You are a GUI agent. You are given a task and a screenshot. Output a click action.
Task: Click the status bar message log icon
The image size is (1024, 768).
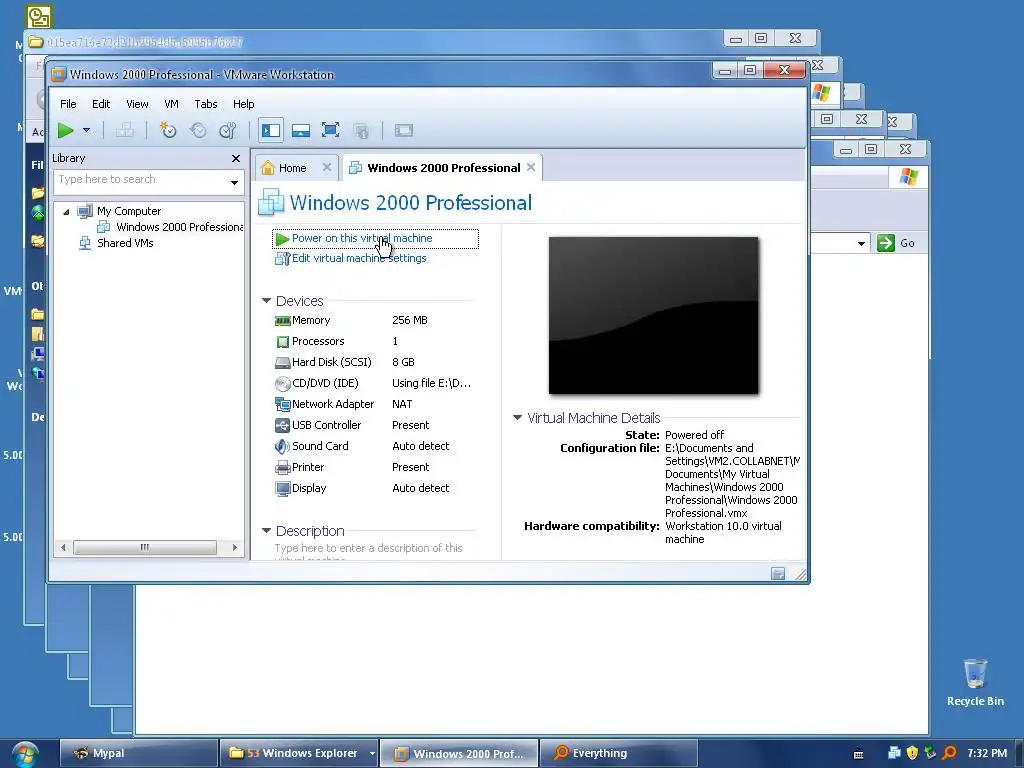point(778,573)
